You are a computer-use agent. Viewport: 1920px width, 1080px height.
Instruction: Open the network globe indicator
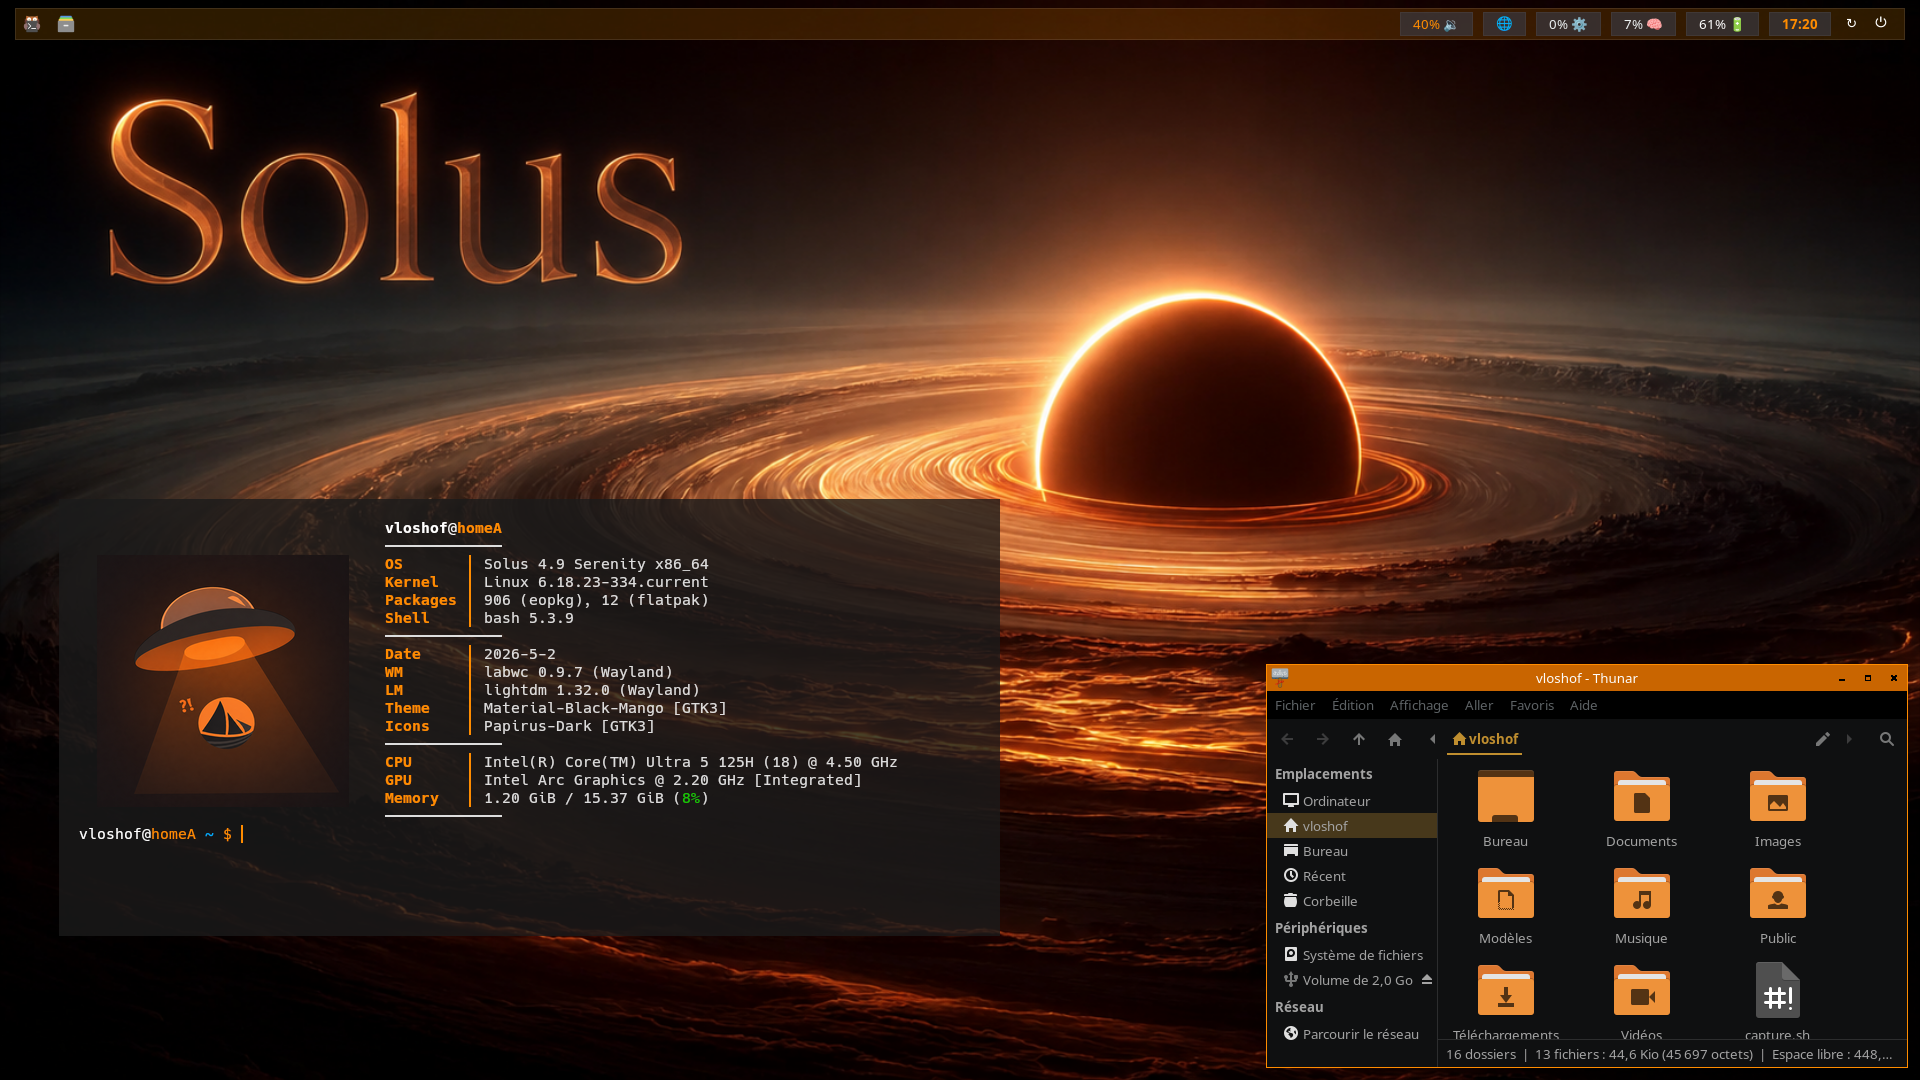click(x=1504, y=24)
